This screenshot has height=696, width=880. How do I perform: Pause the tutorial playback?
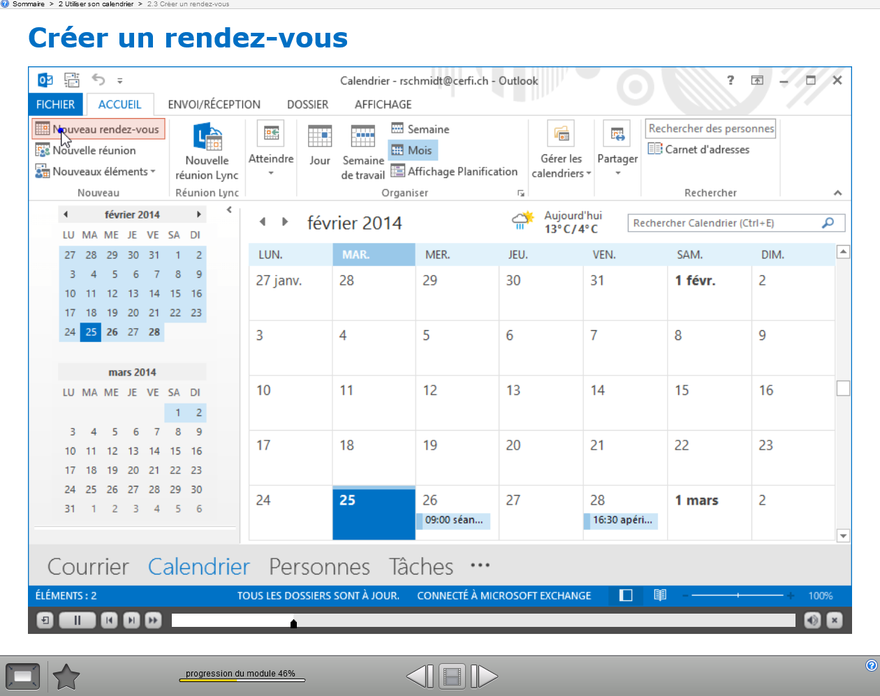(77, 620)
